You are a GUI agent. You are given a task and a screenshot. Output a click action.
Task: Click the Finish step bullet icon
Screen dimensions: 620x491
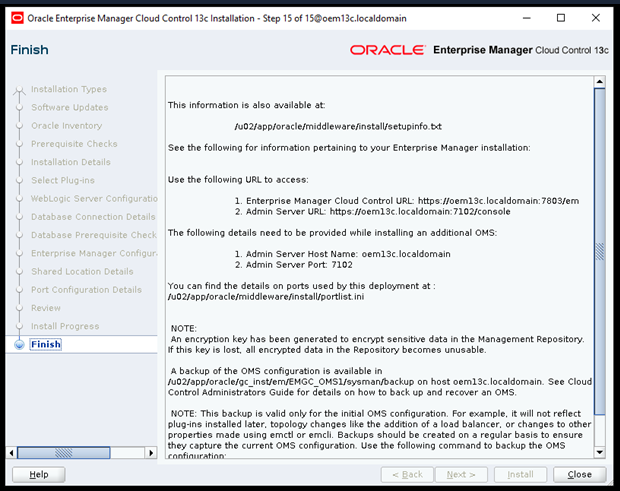click(x=19, y=345)
